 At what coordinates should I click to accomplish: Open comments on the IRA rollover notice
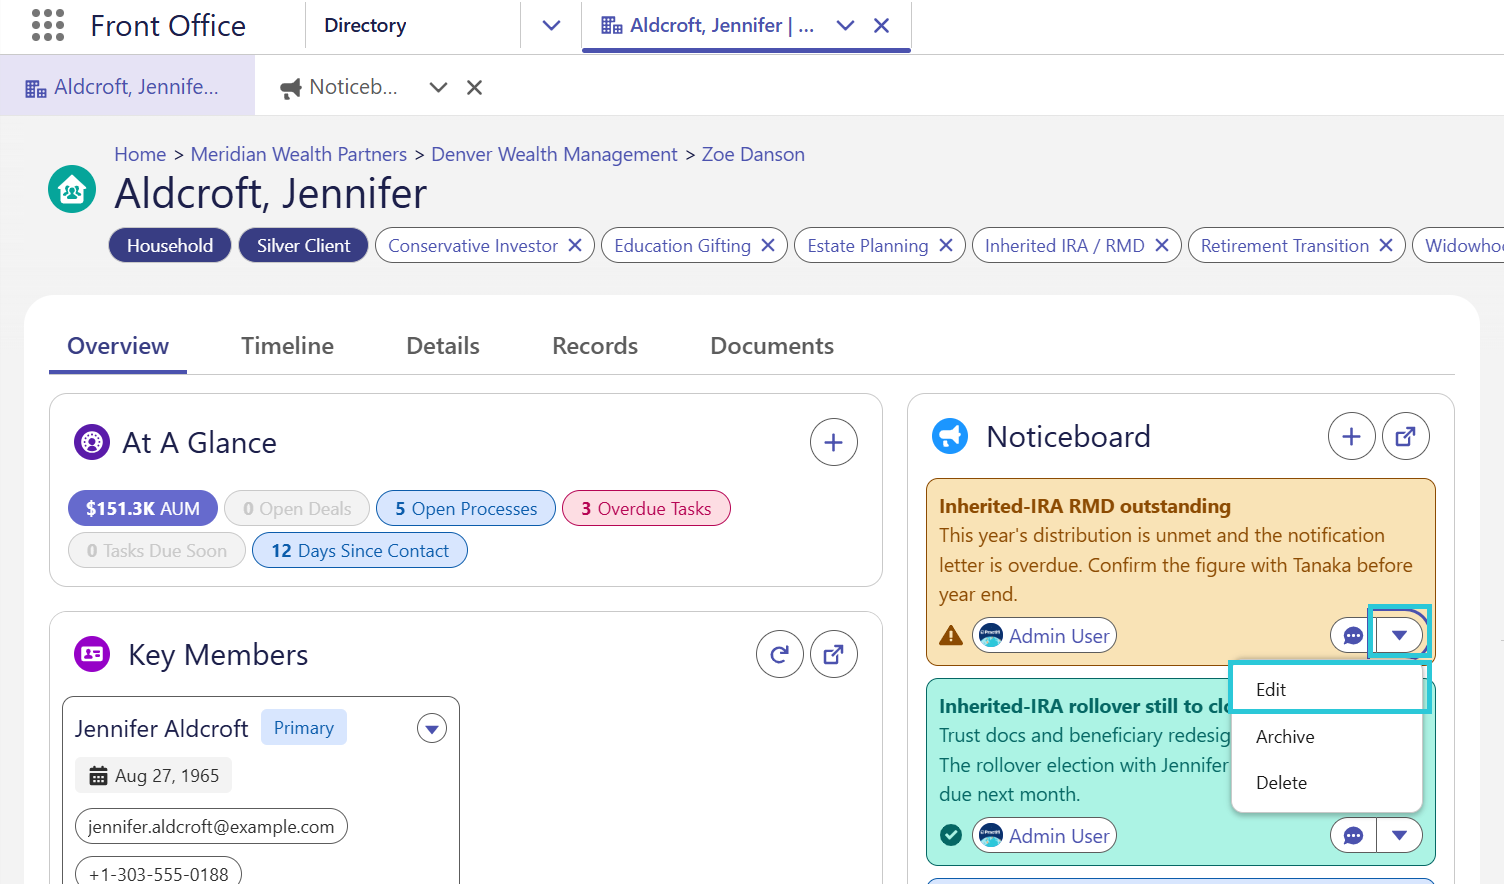(x=1354, y=836)
